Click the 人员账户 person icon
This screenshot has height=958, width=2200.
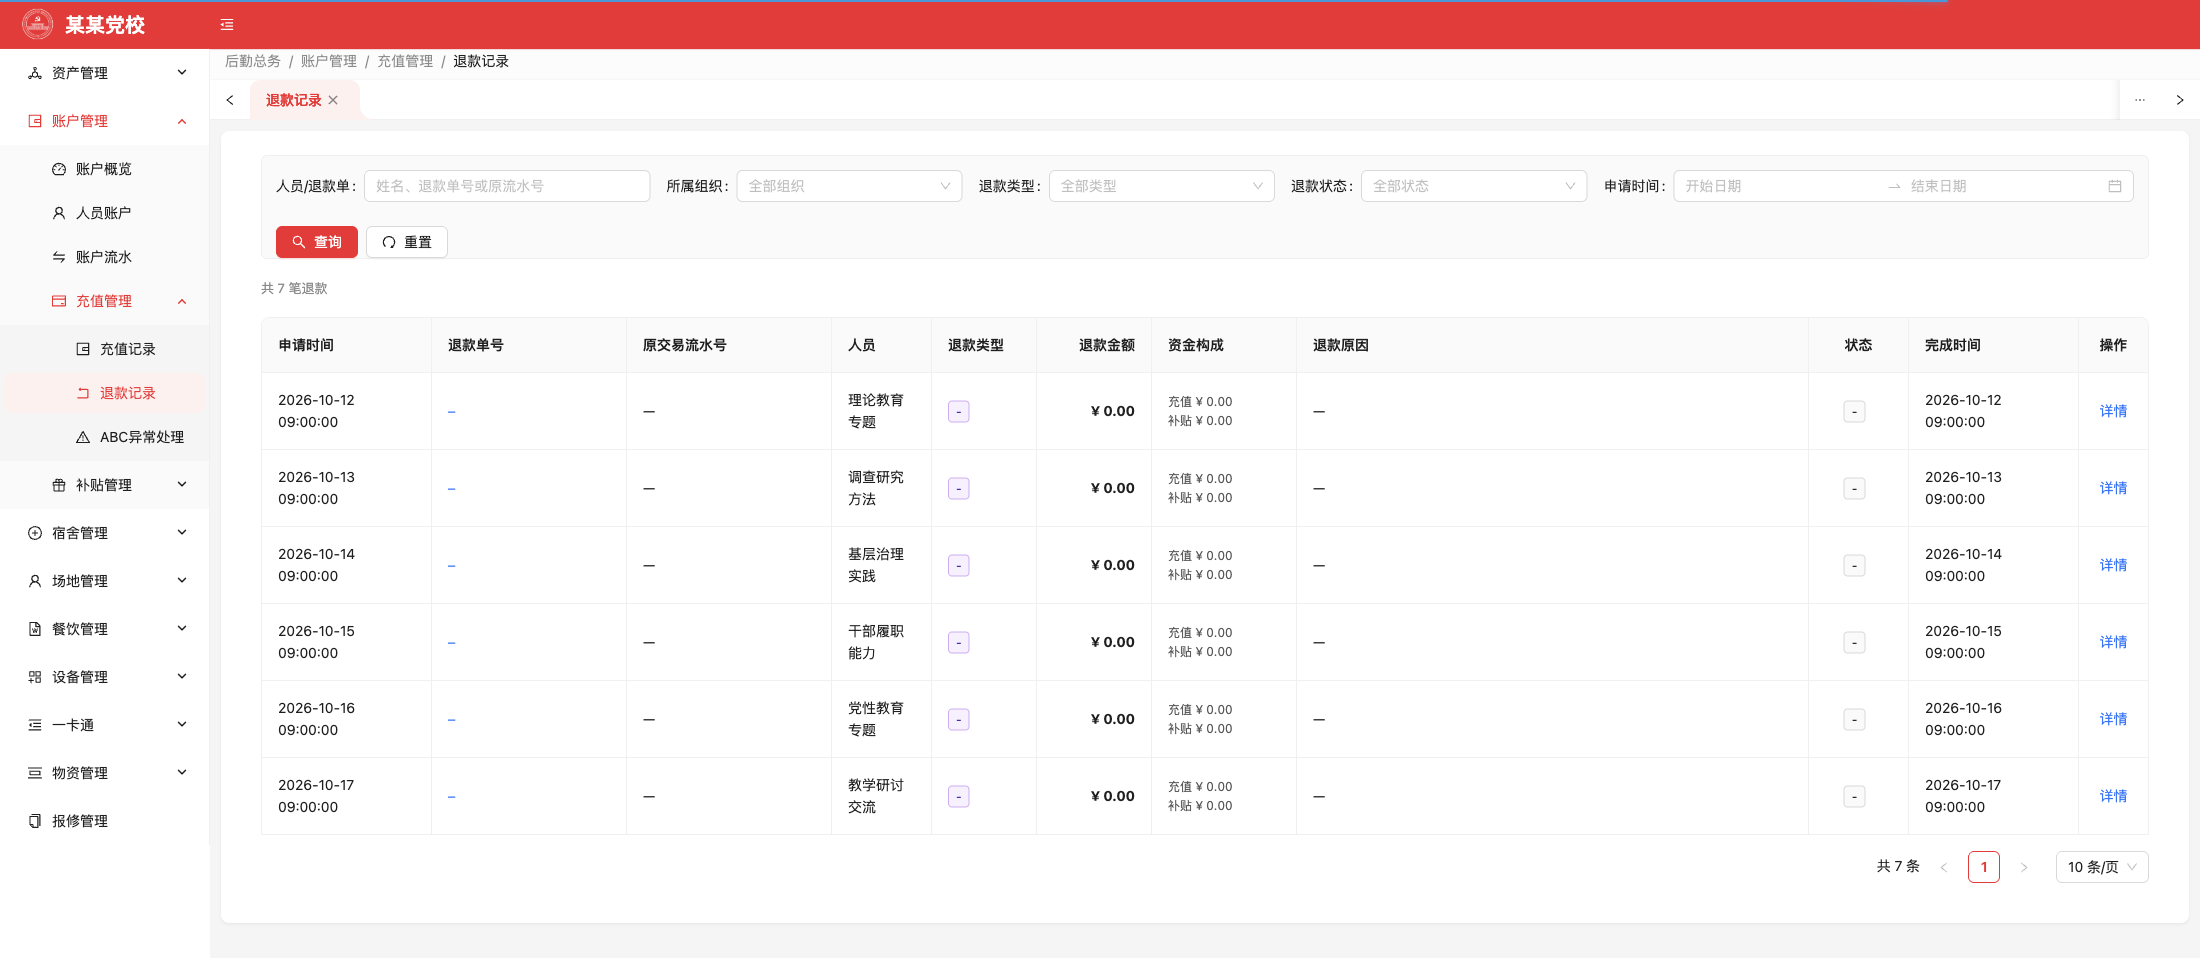(x=59, y=213)
